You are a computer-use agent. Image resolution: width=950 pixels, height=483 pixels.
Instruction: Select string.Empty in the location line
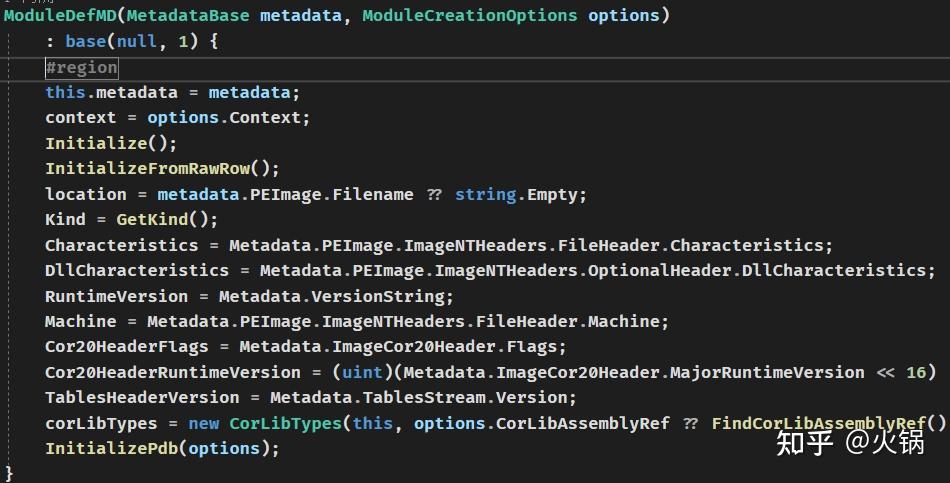[x=521, y=194]
